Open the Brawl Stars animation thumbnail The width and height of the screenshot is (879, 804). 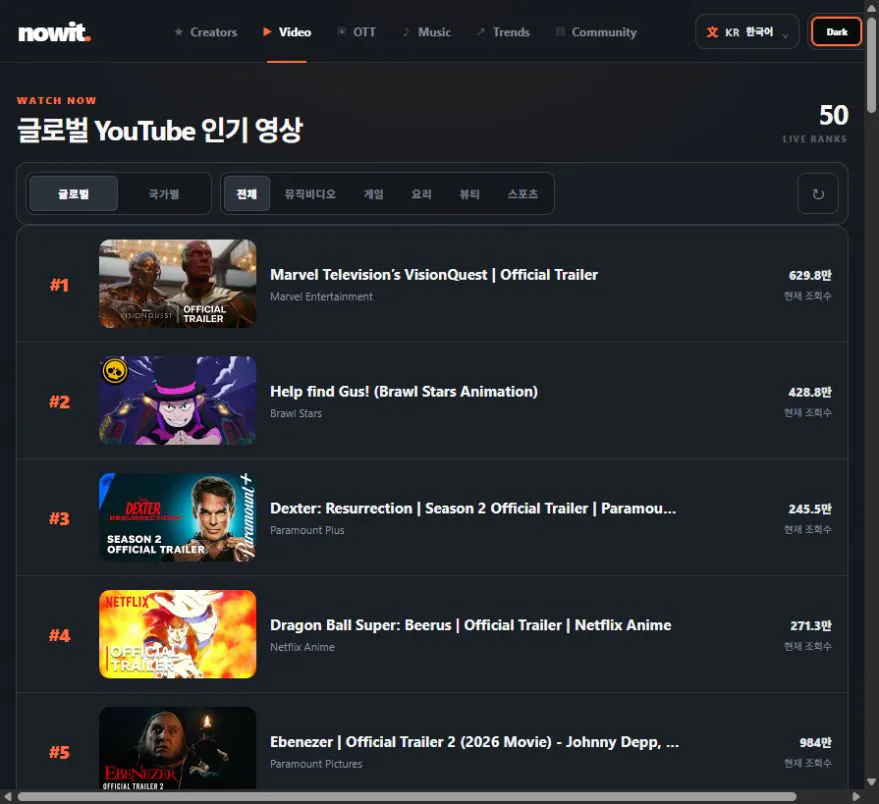pyautogui.click(x=178, y=400)
